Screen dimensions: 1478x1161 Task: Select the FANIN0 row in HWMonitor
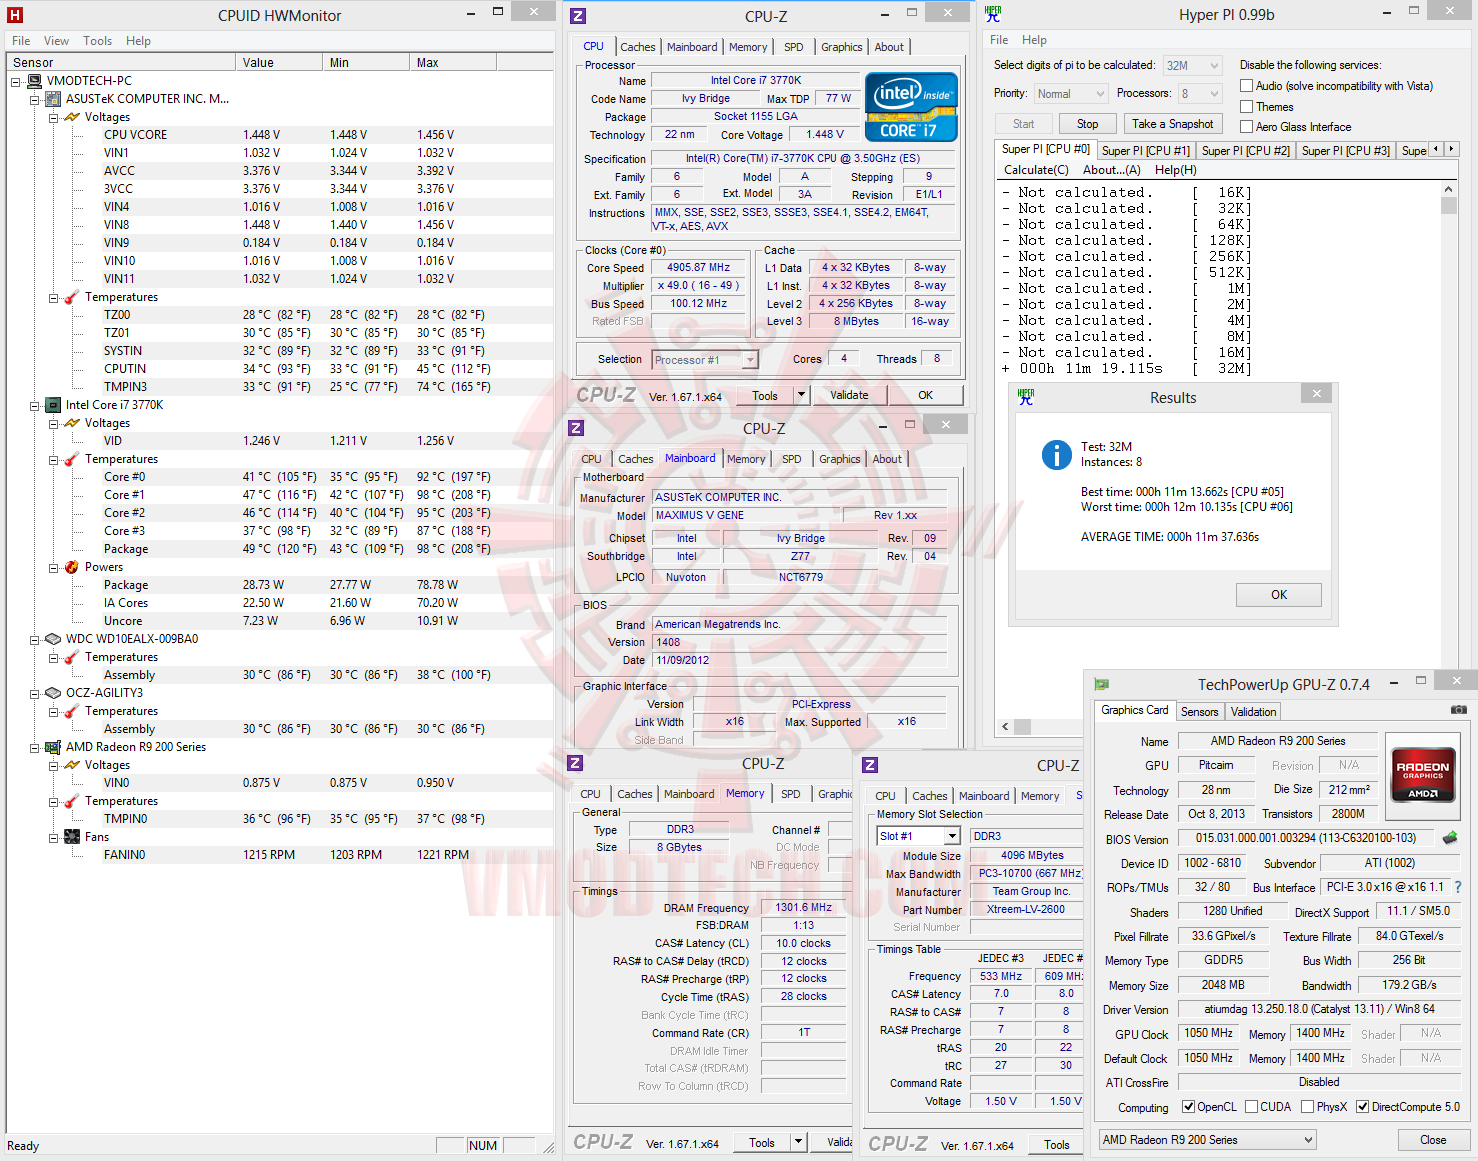(x=280, y=855)
